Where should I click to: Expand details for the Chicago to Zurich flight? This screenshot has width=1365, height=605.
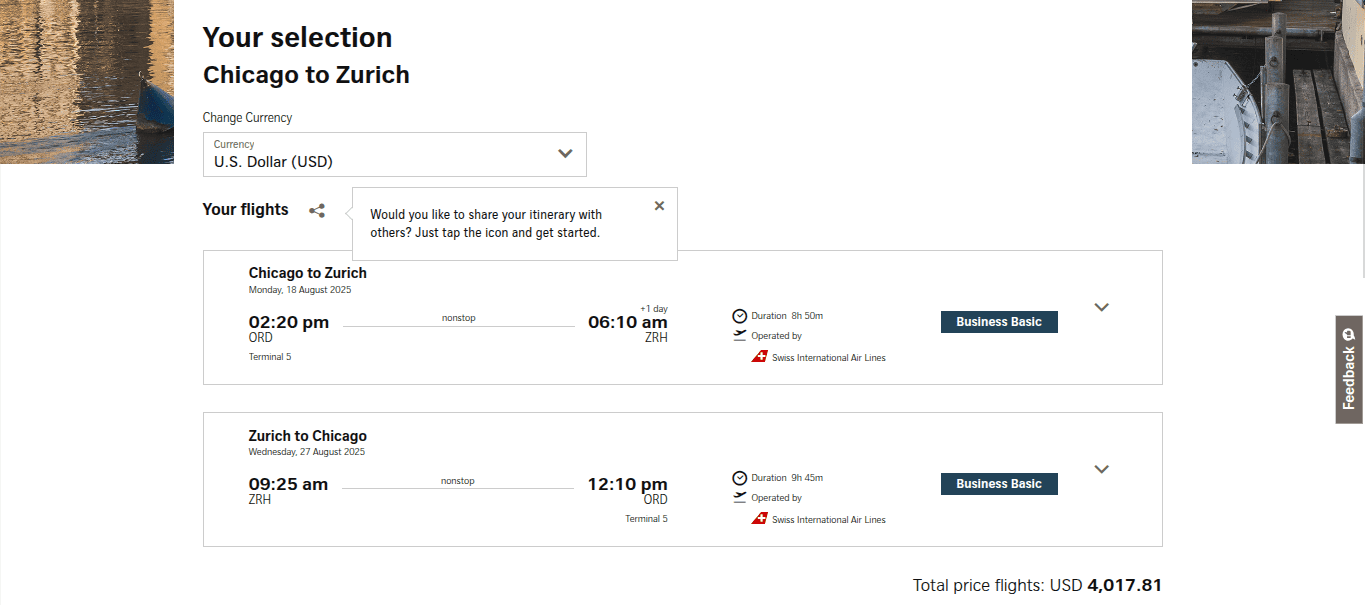1101,307
